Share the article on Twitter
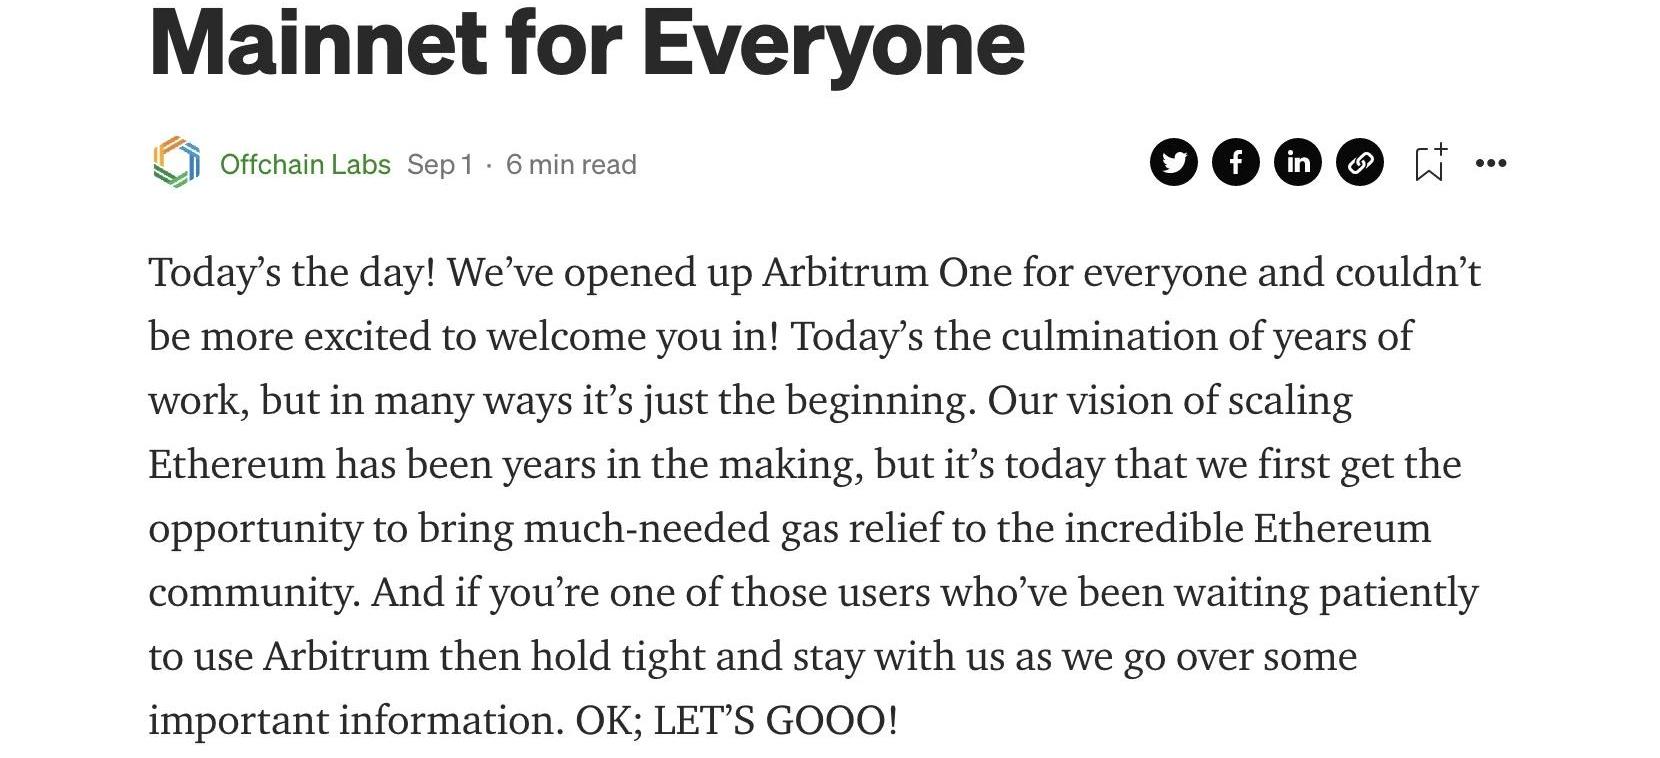 [x=1174, y=162]
